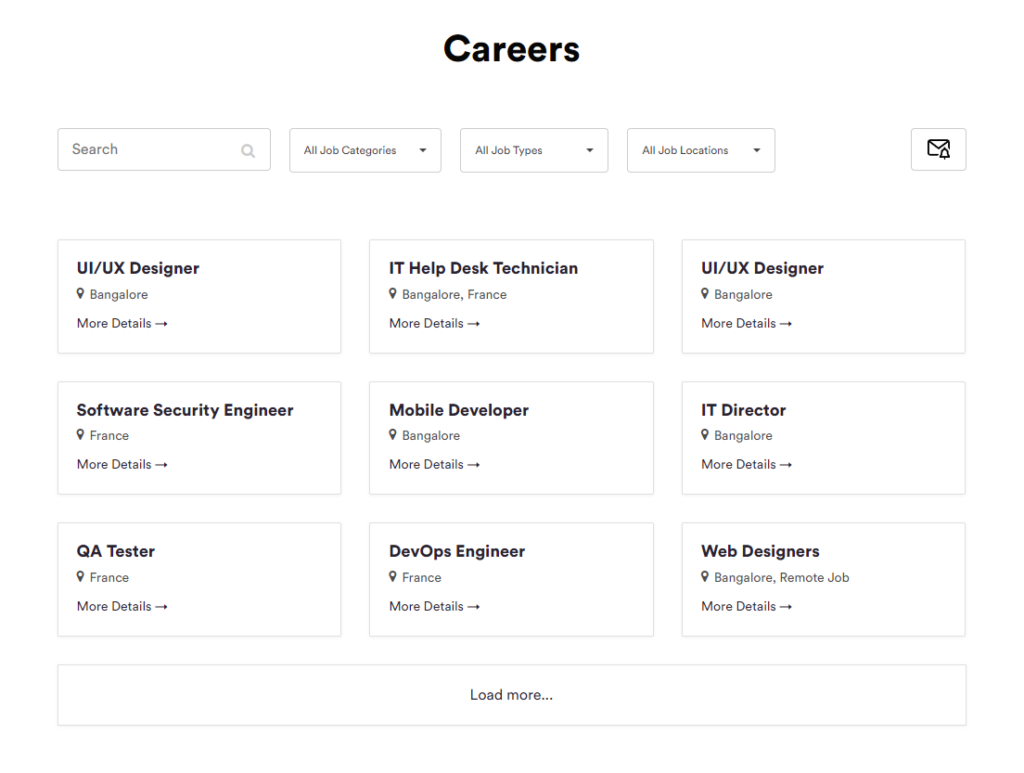Open the email job alert subscription icon
1024x773 pixels.
[x=938, y=148]
